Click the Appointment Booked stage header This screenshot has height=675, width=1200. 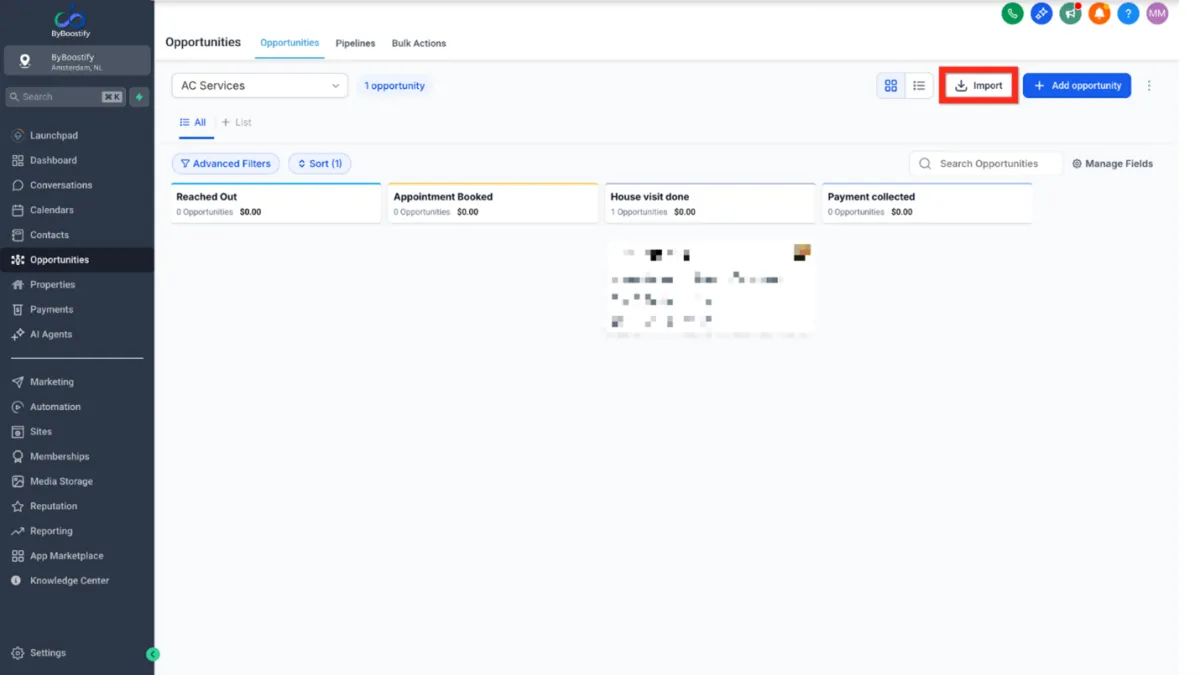[493, 203]
